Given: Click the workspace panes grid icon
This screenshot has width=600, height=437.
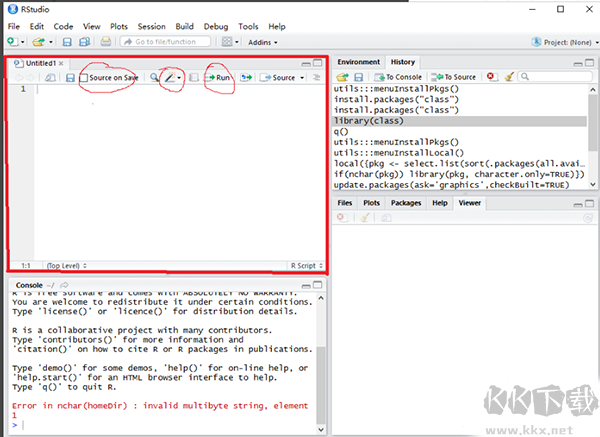Looking at the screenshot, I should coord(227,41).
